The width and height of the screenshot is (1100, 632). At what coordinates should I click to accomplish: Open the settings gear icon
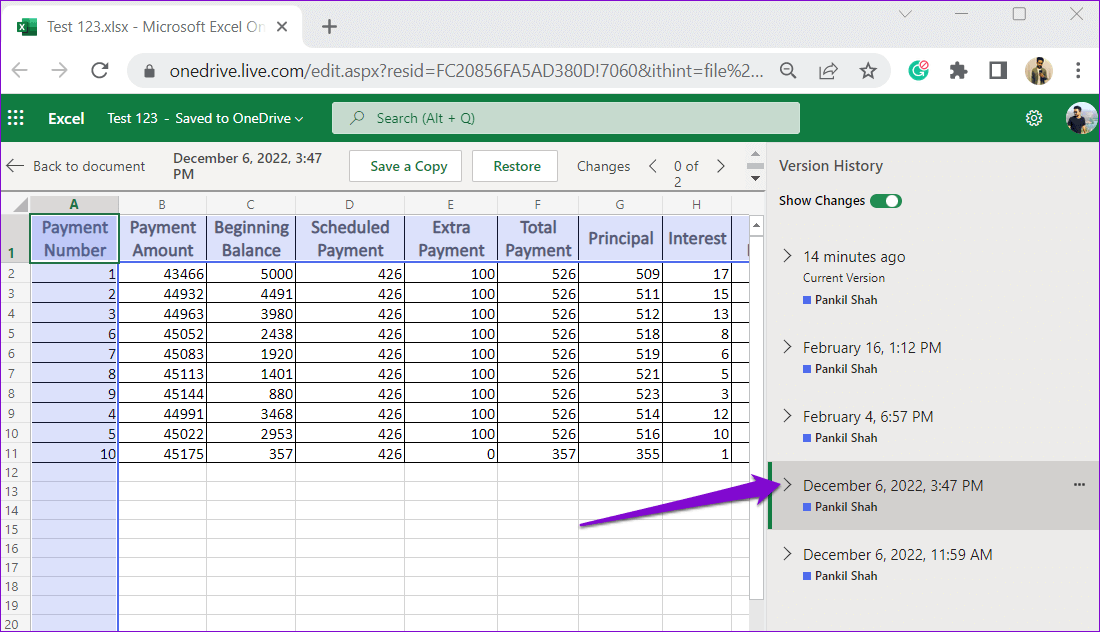pos(1034,118)
